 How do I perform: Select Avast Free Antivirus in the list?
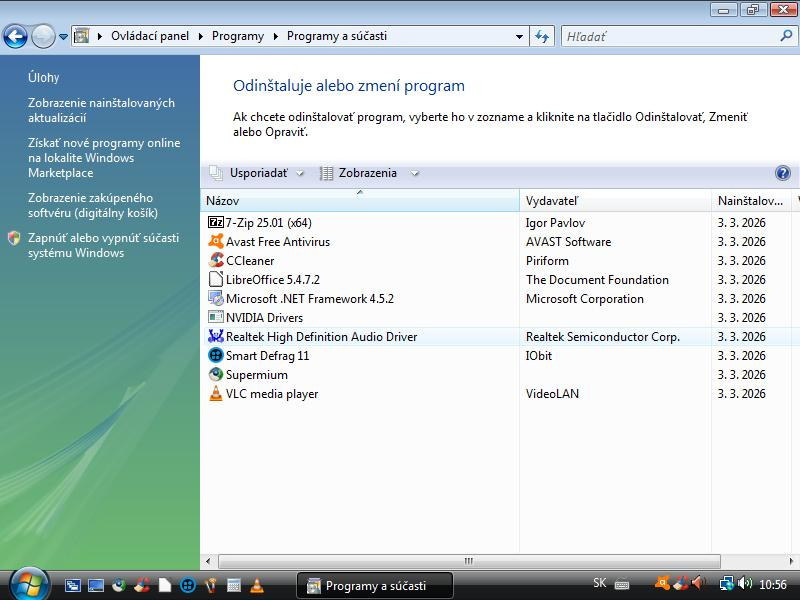point(277,242)
